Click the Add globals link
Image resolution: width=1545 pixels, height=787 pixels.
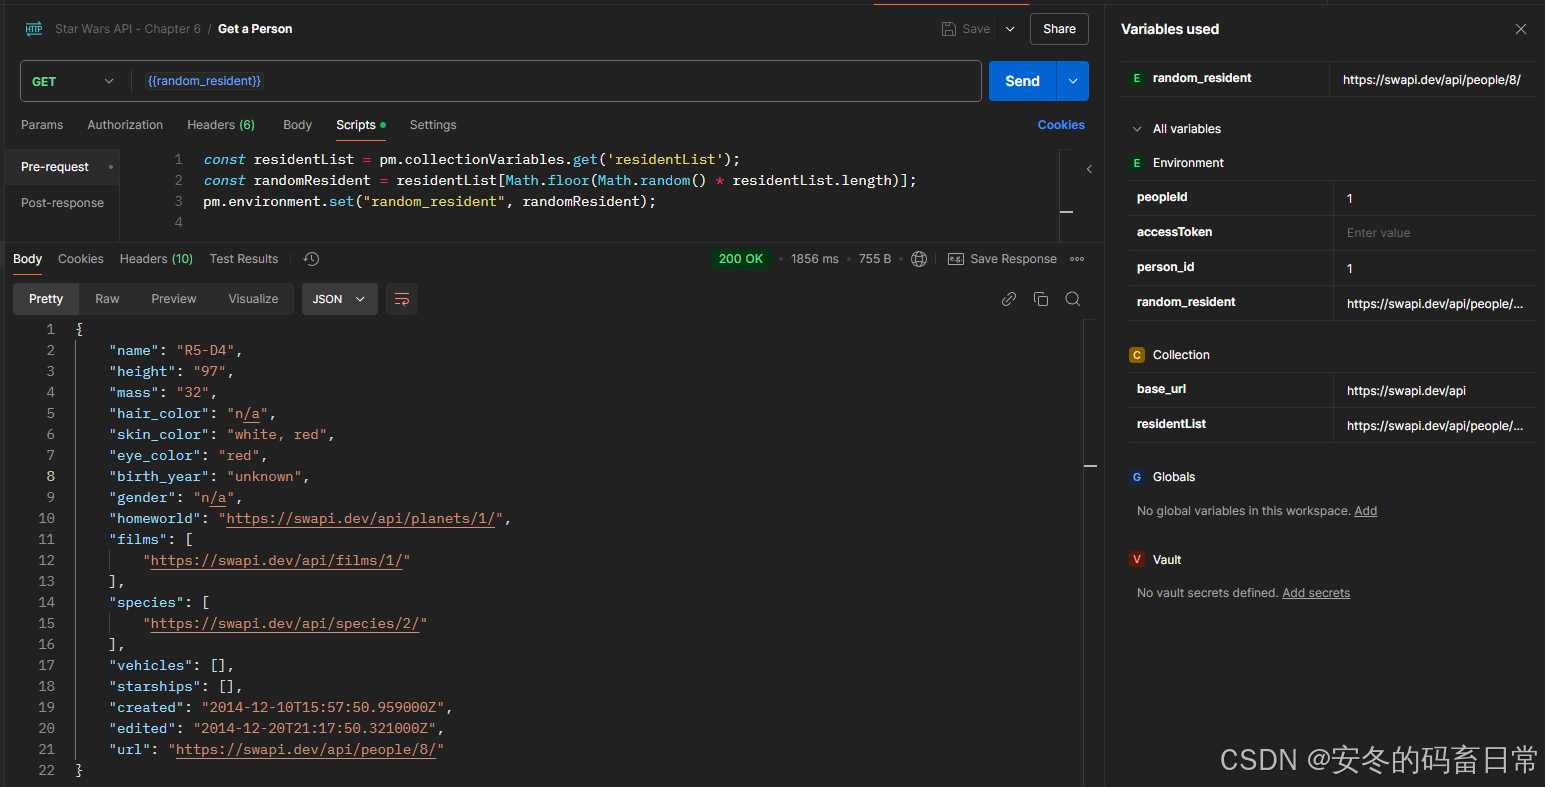[x=1366, y=511]
